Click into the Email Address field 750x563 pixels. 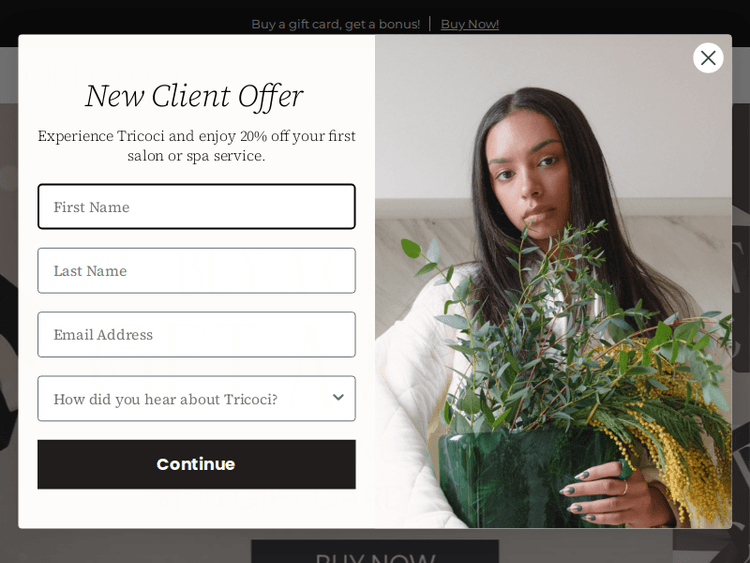(197, 334)
